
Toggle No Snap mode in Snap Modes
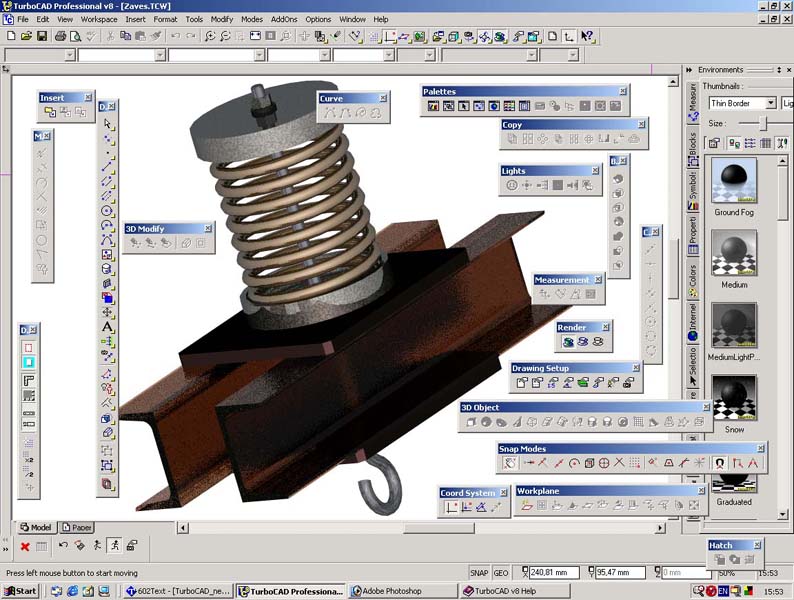coord(510,463)
